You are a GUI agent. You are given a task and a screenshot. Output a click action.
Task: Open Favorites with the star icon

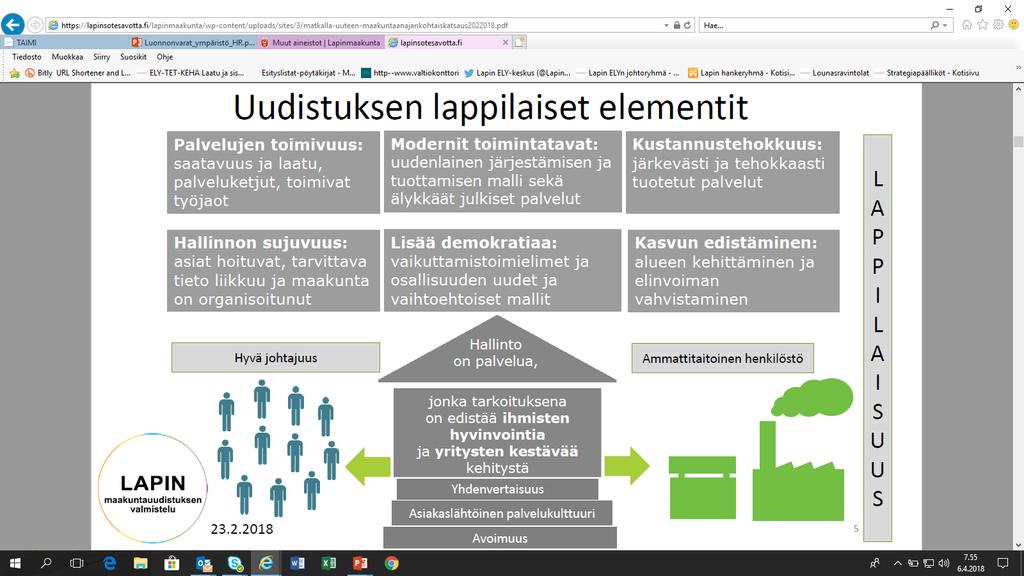982,25
